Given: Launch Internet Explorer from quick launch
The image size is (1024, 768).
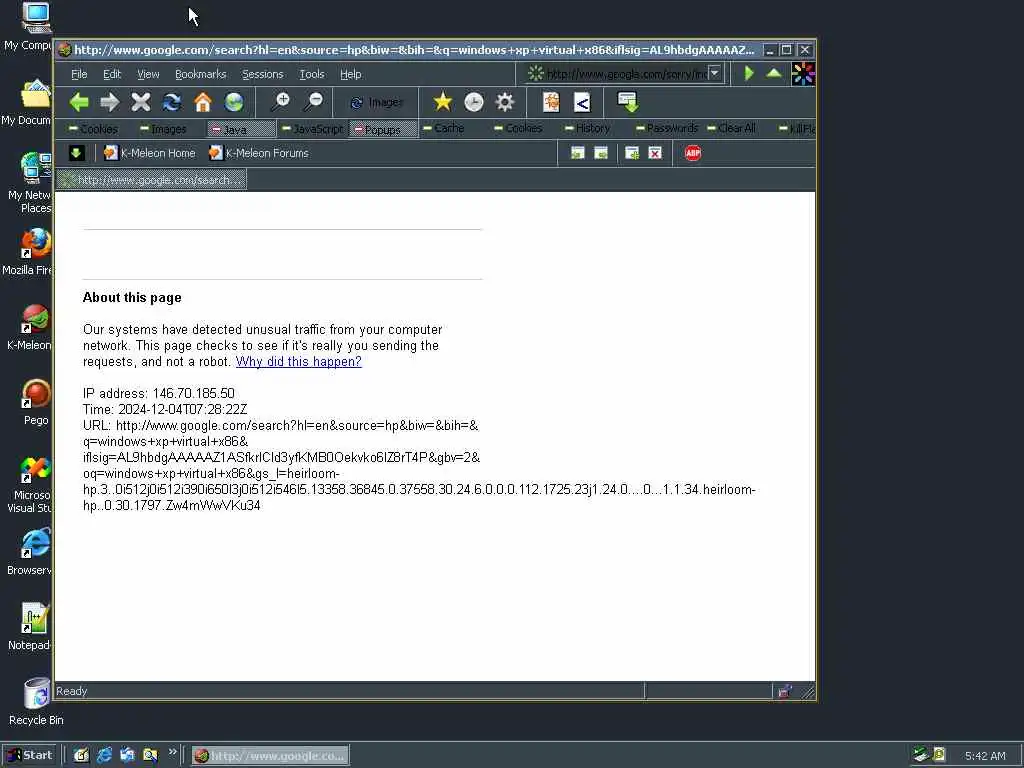Looking at the screenshot, I should [104, 755].
